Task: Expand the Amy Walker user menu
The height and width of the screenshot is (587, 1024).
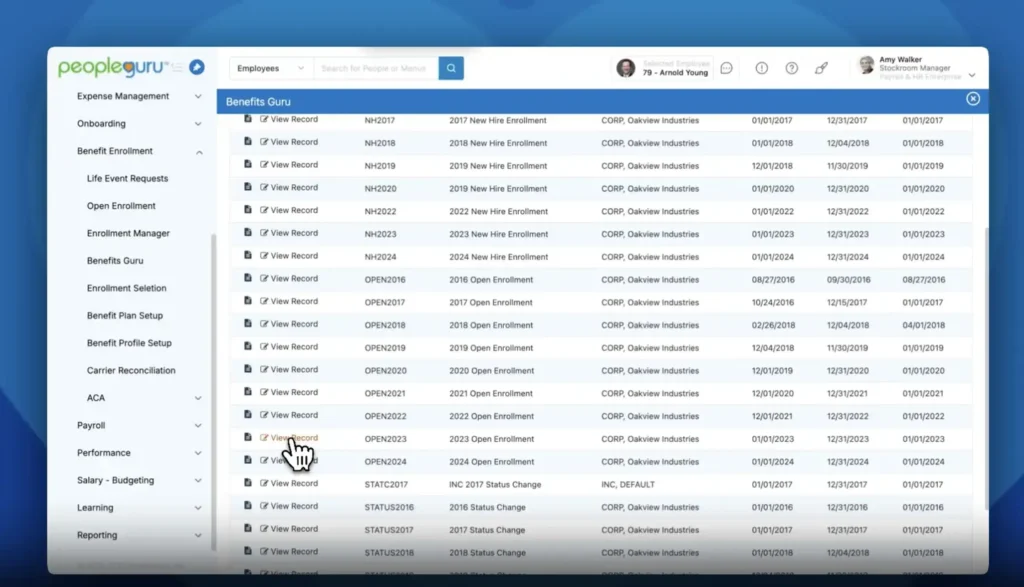Action: coord(971,75)
